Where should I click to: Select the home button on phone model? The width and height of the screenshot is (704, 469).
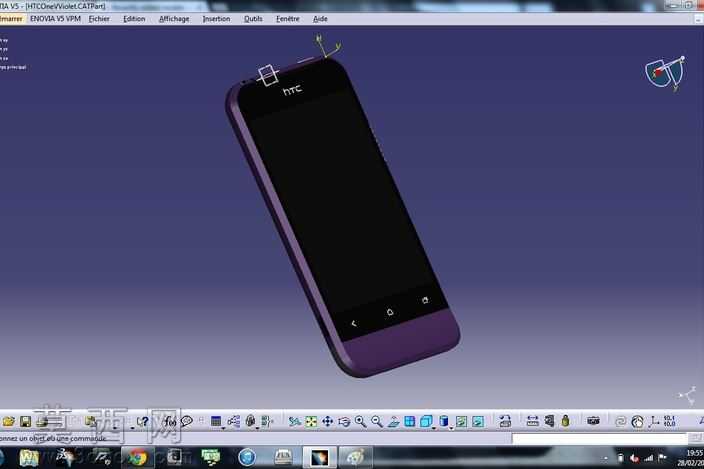click(x=390, y=311)
